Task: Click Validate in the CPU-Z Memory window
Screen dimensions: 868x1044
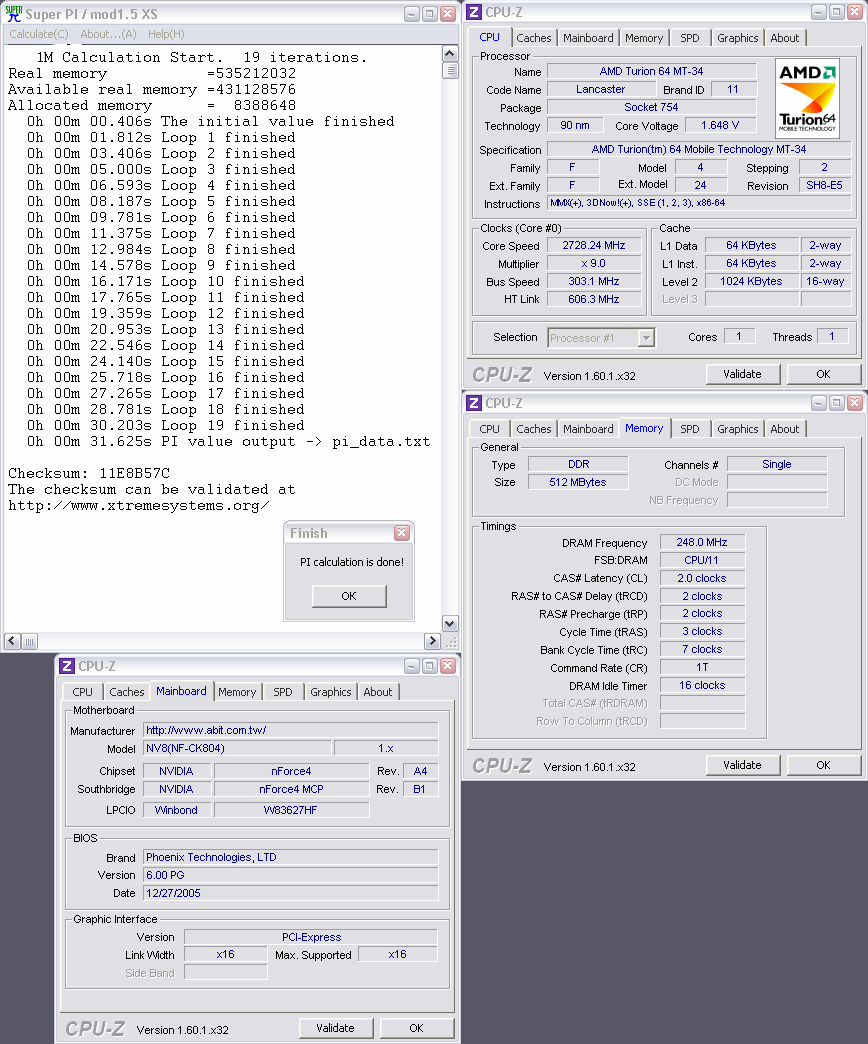Action: click(x=742, y=765)
